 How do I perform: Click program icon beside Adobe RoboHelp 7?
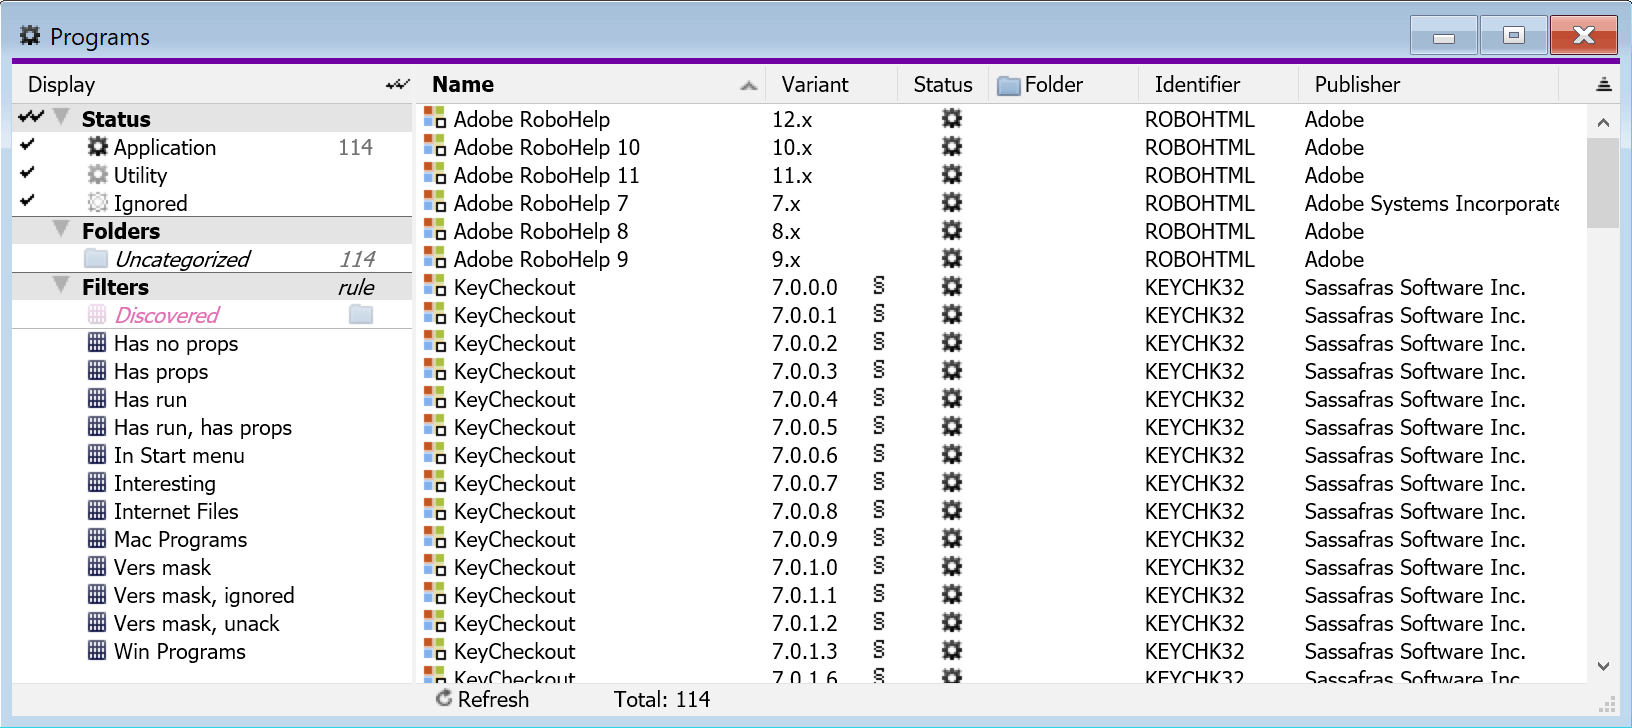click(x=435, y=203)
